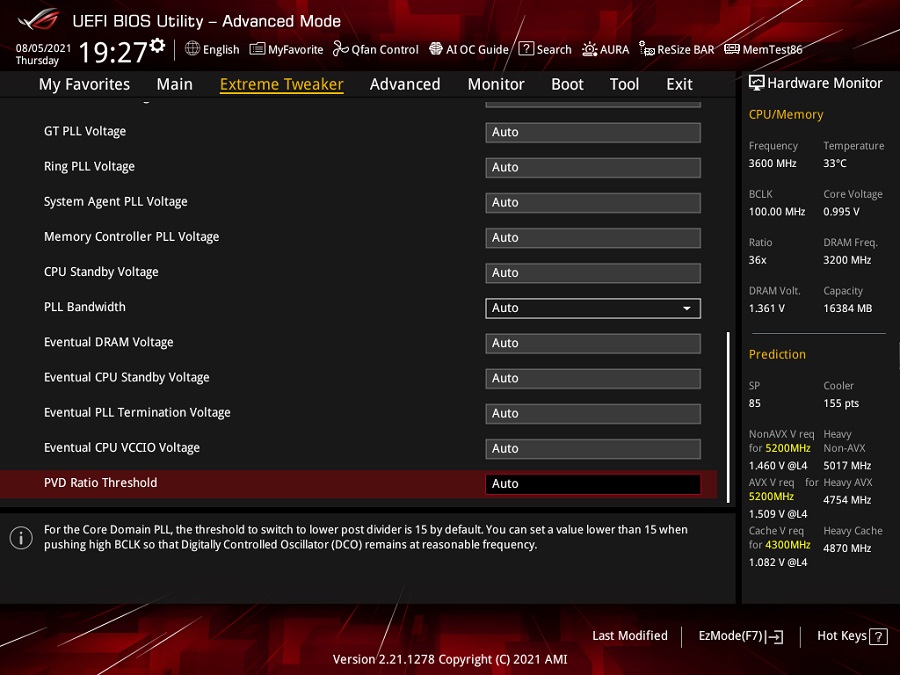The height and width of the screenshot is (675, 900).
Task: Click the Search button label
Action: 554,50
